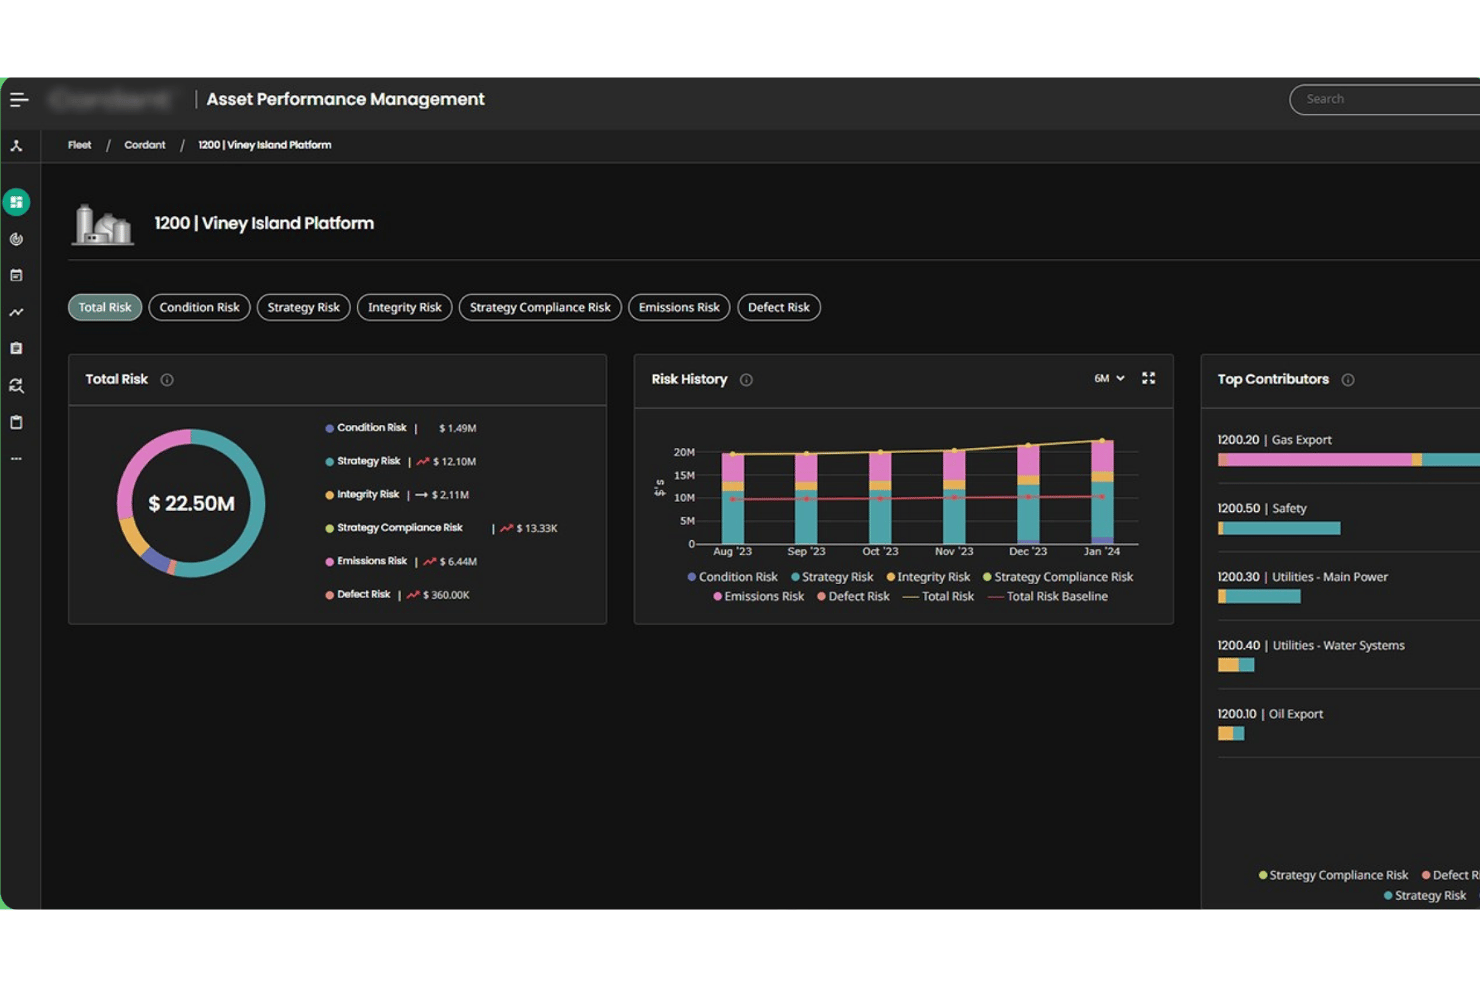1480x987 pixels.
Task: Toggle Condition Risk in Risk History legend
Action: tap(733, 577)
